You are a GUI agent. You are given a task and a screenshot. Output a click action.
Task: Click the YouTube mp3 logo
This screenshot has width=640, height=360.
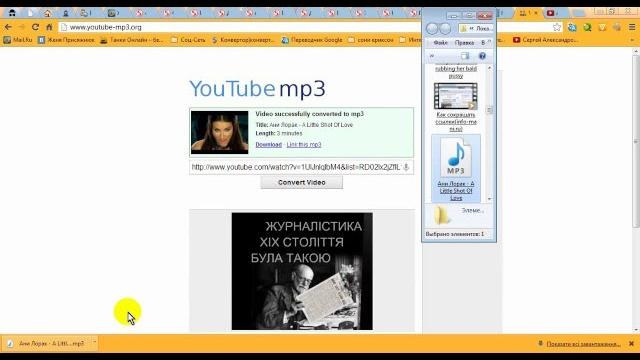point(258,89)
